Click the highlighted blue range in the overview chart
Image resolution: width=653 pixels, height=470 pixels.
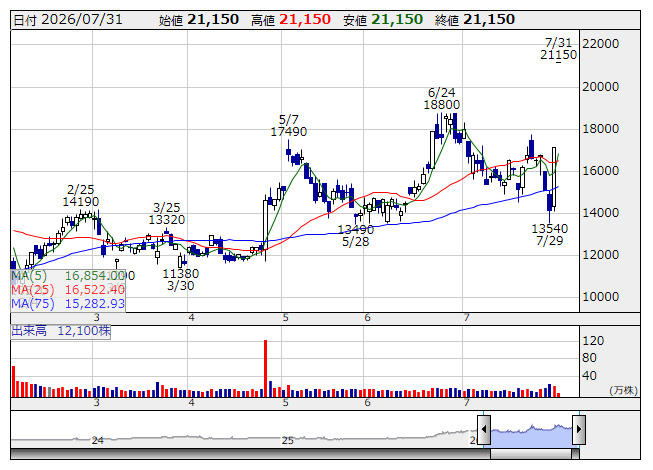(x=531, y=435)
